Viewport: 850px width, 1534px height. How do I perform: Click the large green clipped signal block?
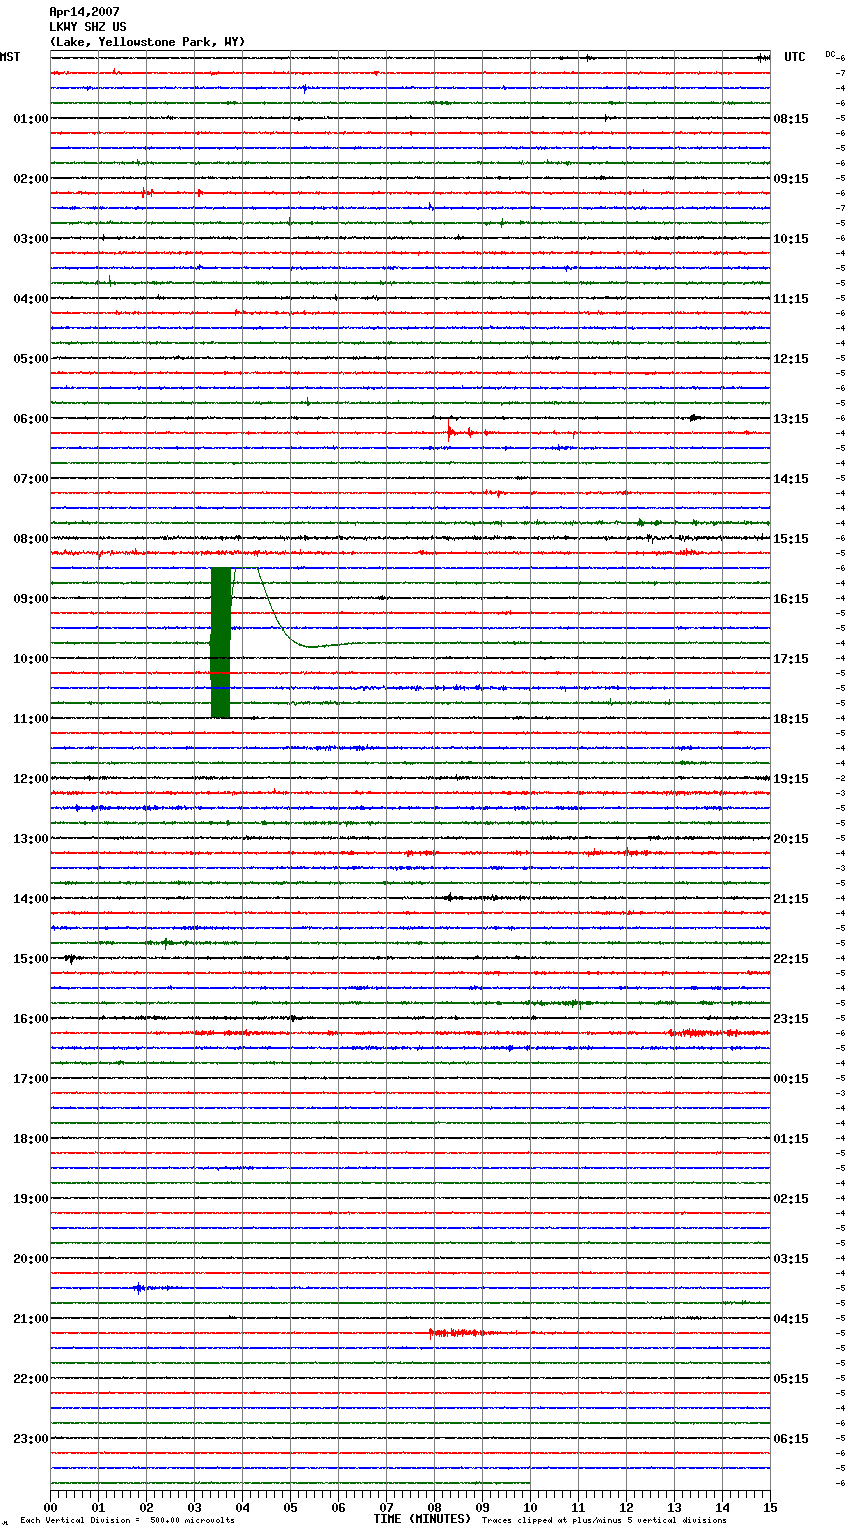221,642
